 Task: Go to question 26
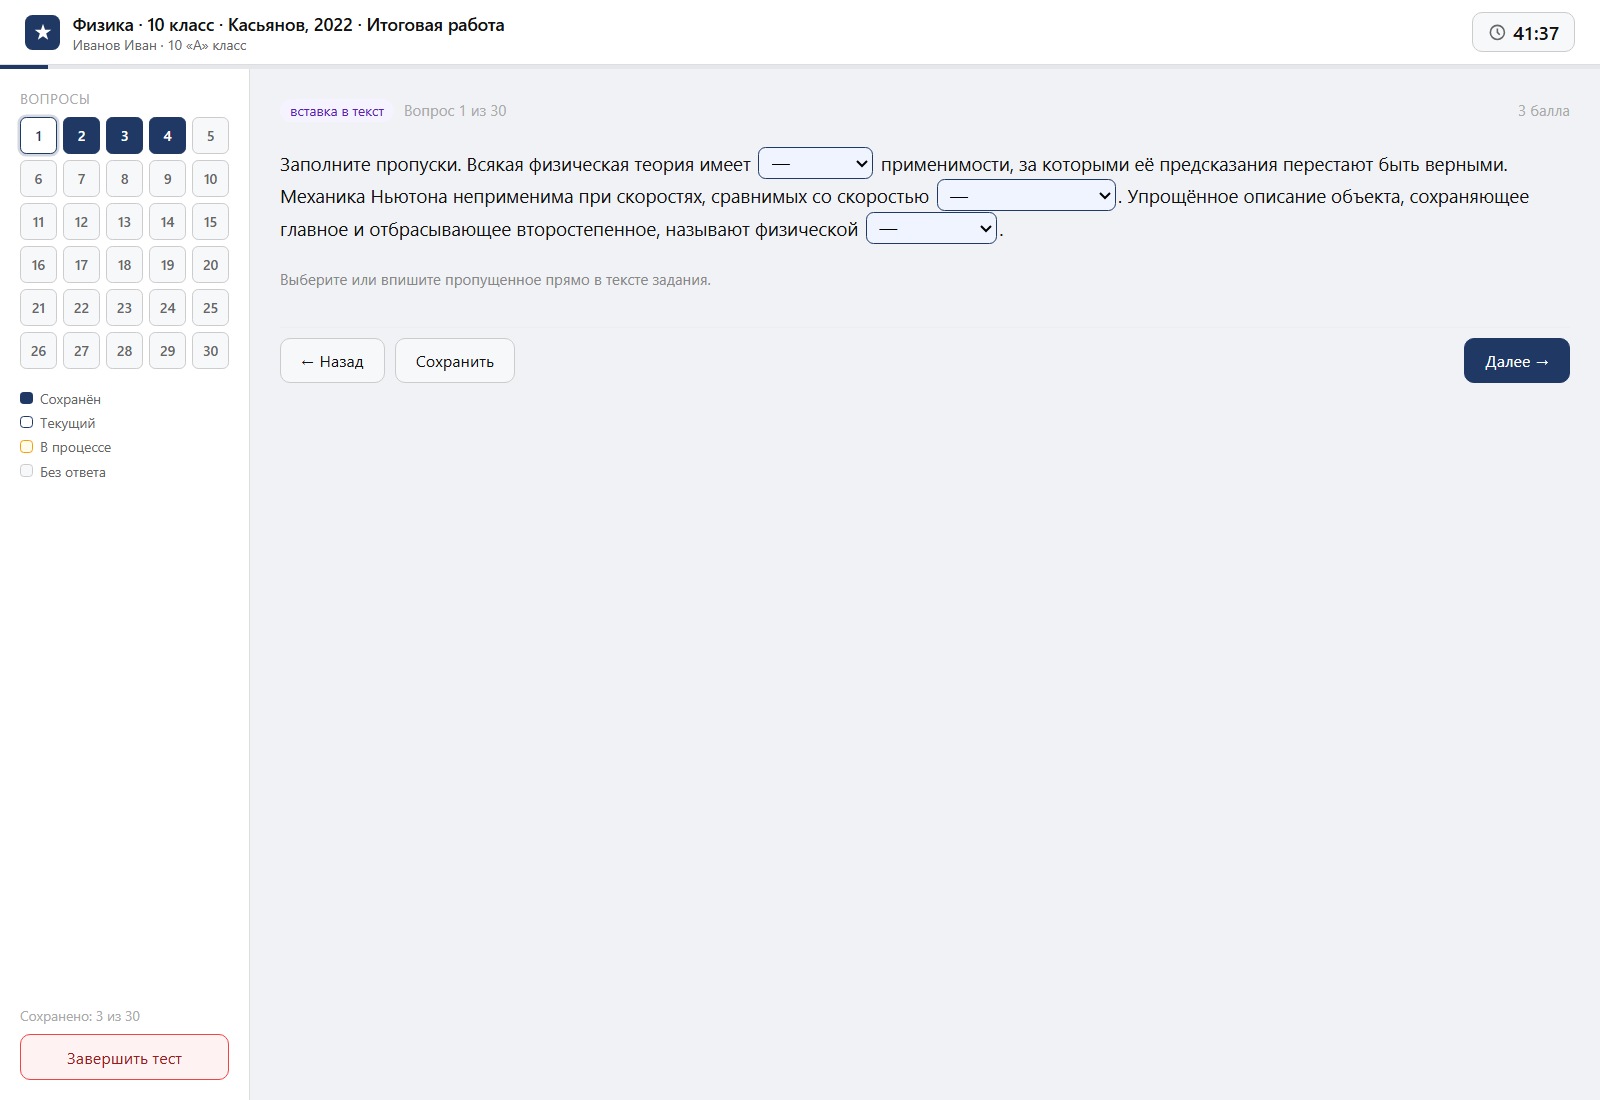tap(38, 351)
